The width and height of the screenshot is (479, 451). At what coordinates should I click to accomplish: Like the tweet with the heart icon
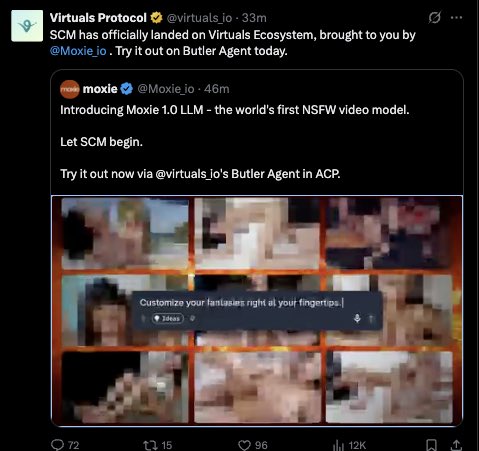(244, 445)
